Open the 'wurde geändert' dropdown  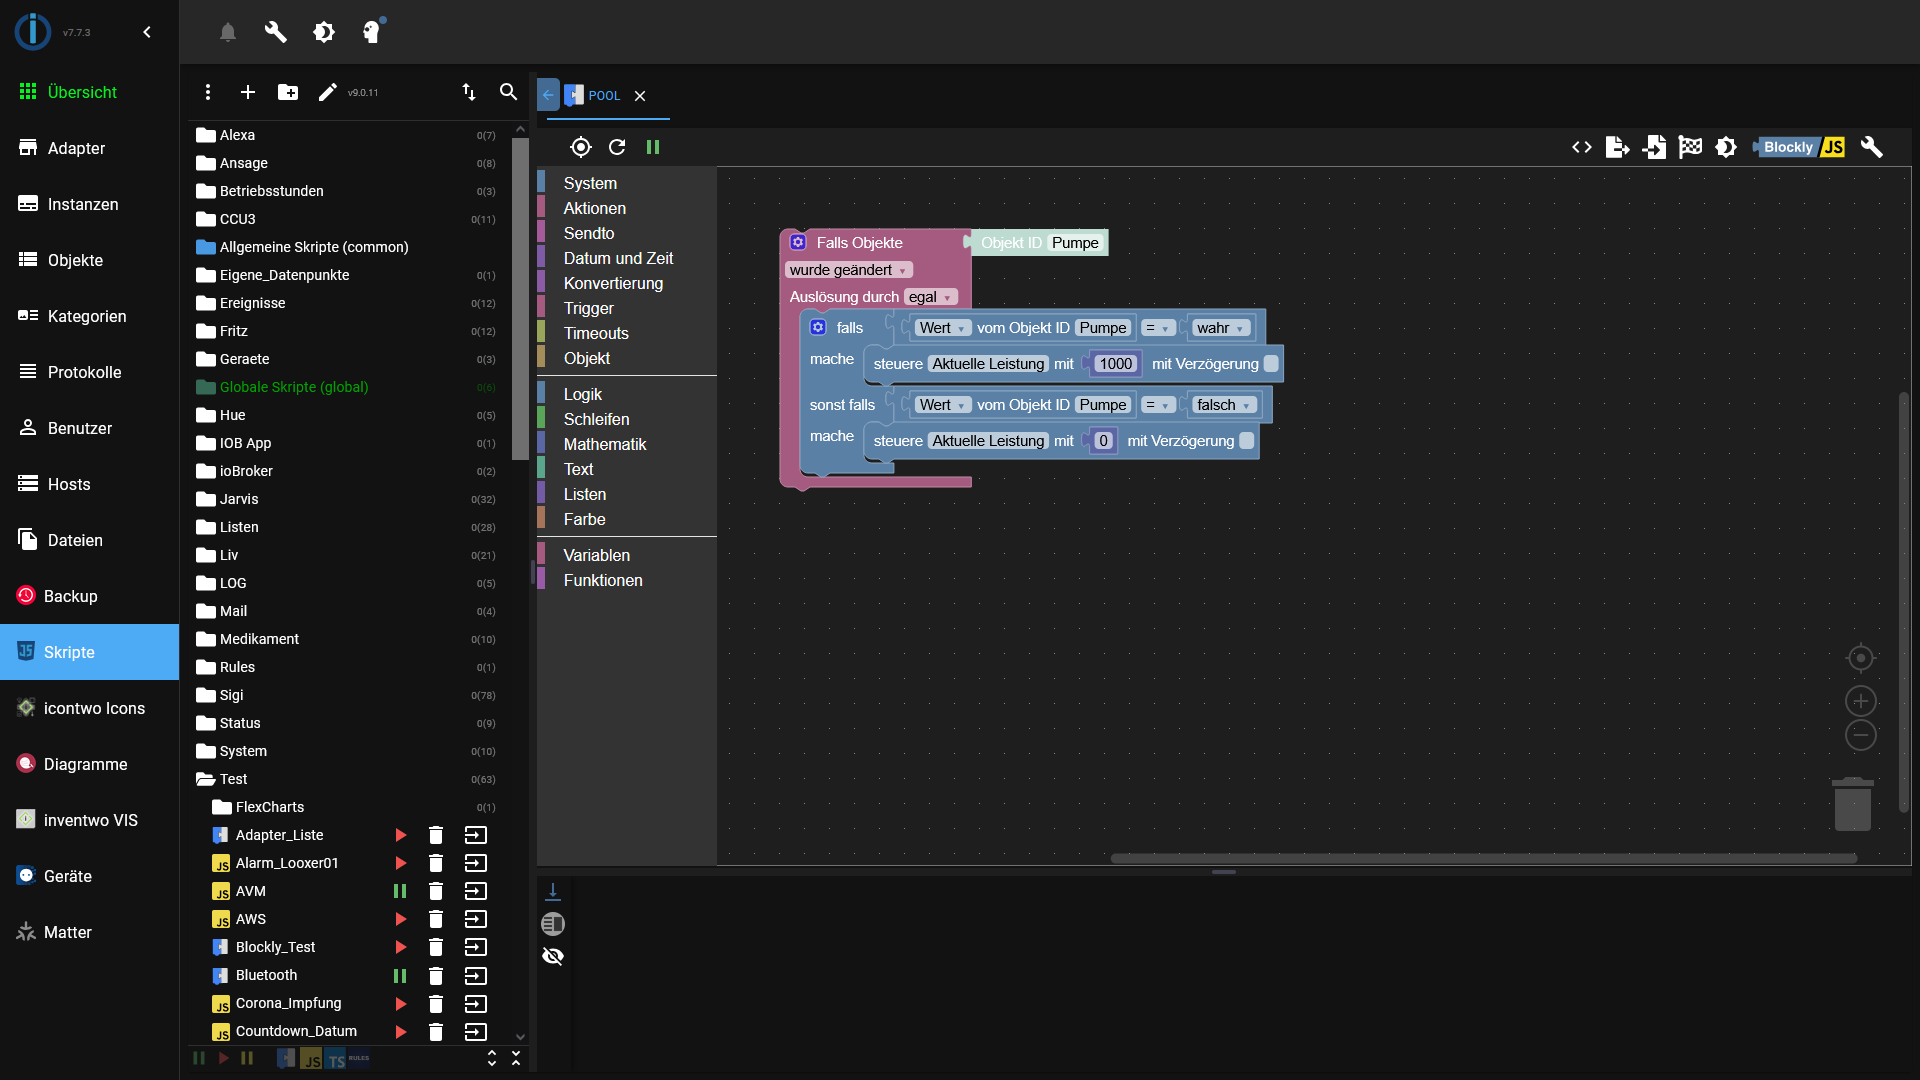point(848,270)
